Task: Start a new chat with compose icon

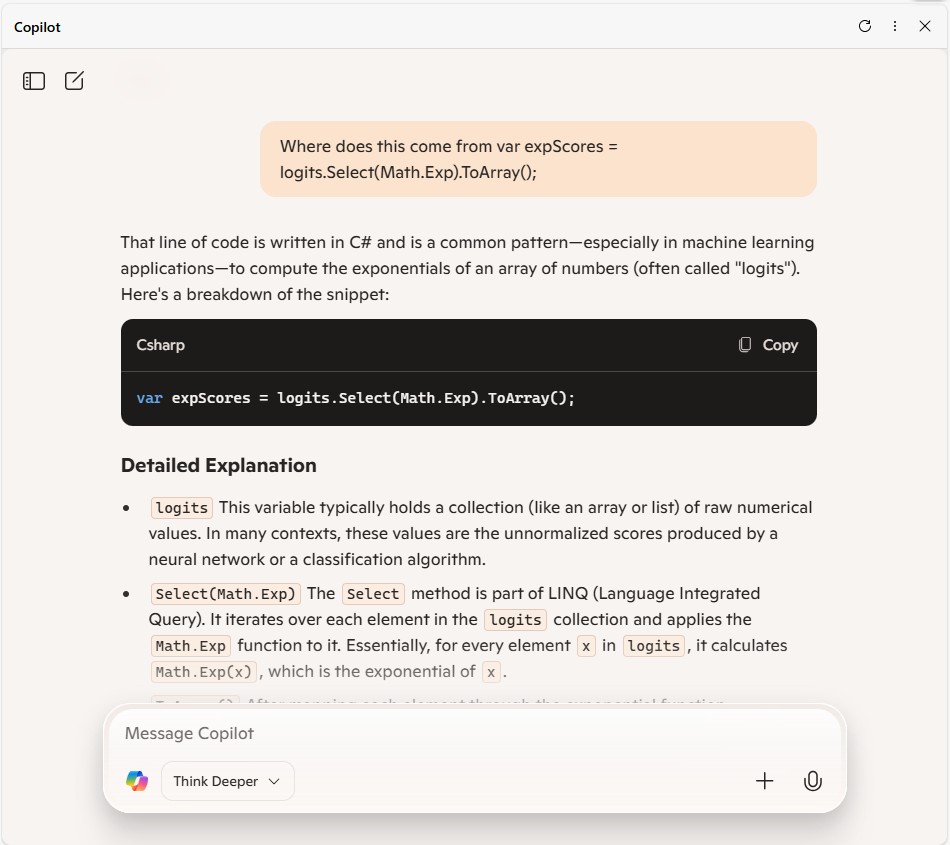Action: [74, 81]
